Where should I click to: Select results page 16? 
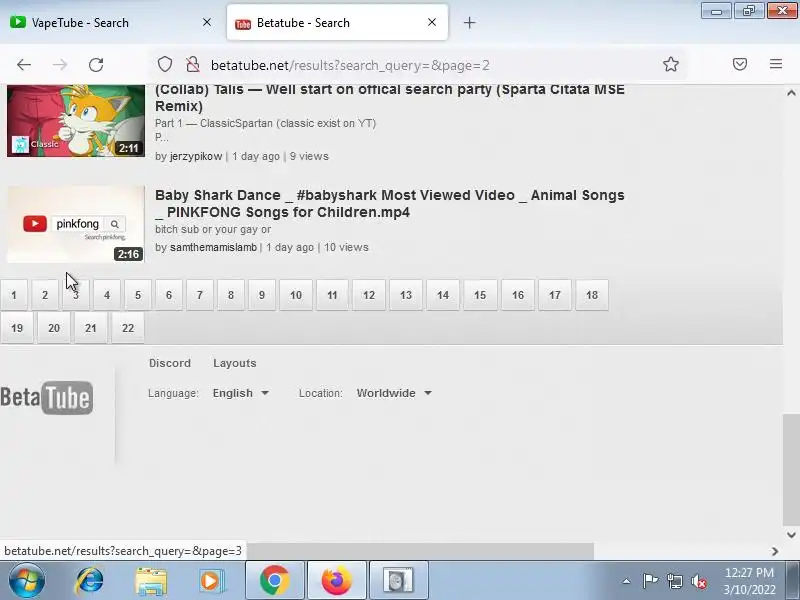coord(518,295)
